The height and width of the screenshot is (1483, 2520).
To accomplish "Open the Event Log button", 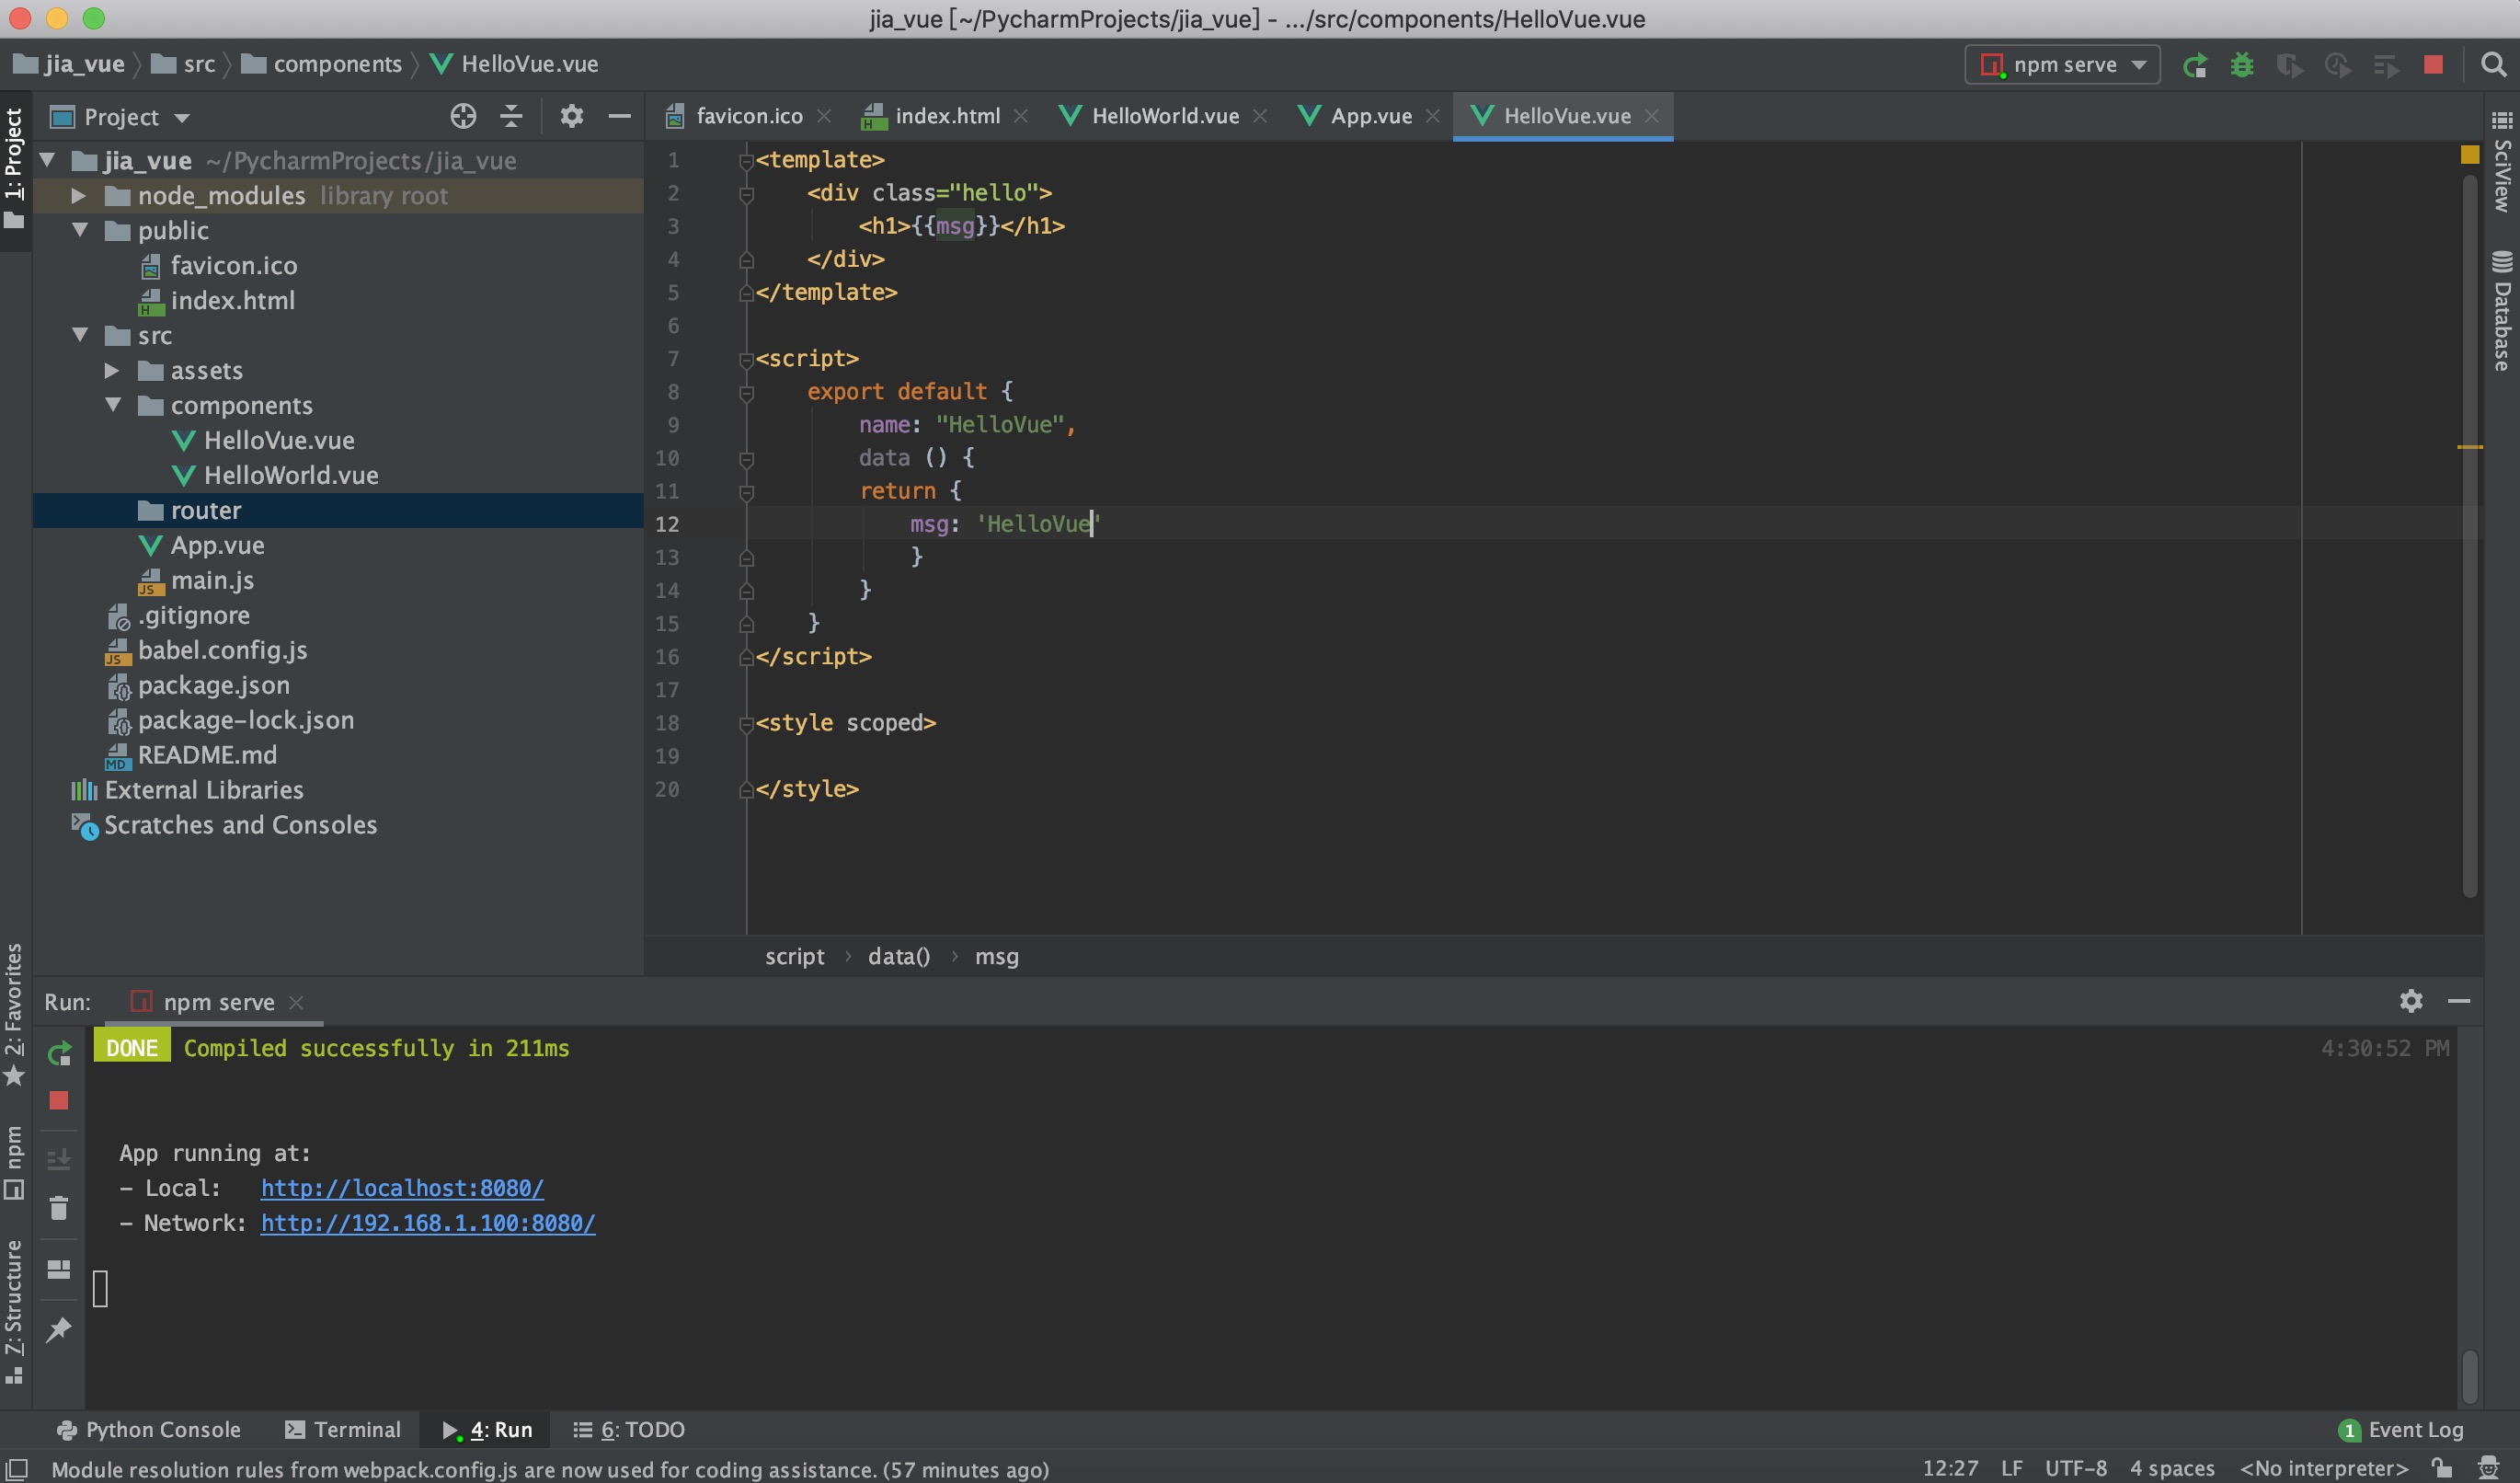I will tap(2402, 1429).
